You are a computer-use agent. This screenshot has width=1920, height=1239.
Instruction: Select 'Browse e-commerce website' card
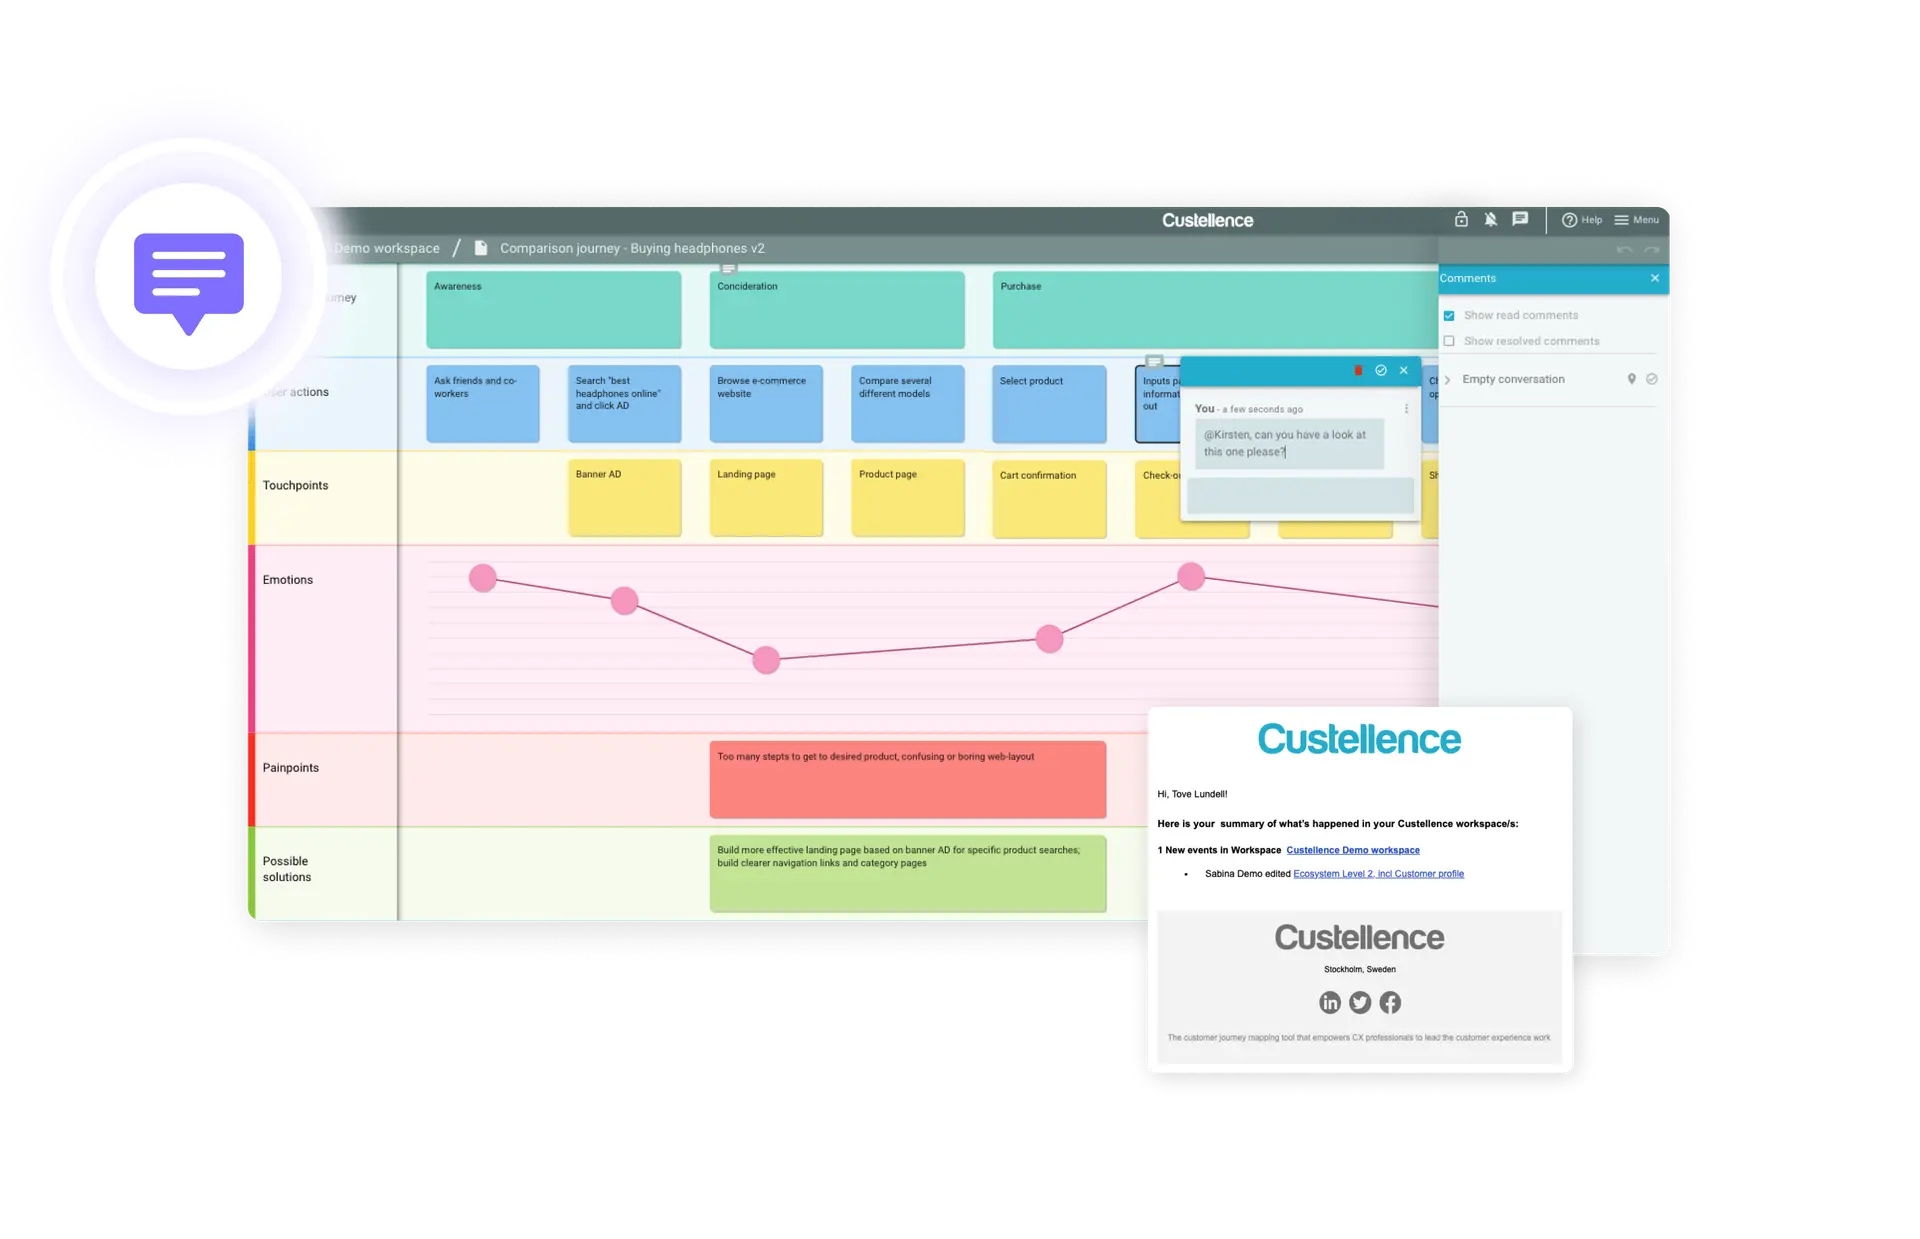tap(766, 404)
